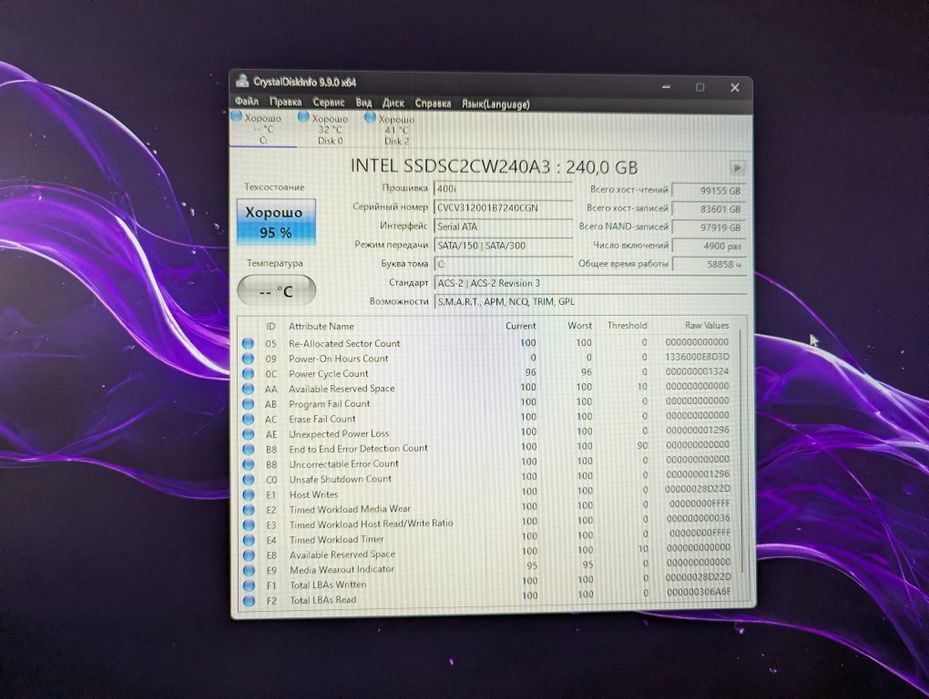Click status icon of Timed Workload Timer
Viewport: 929px width, 699px height.
tap(248, 540)
